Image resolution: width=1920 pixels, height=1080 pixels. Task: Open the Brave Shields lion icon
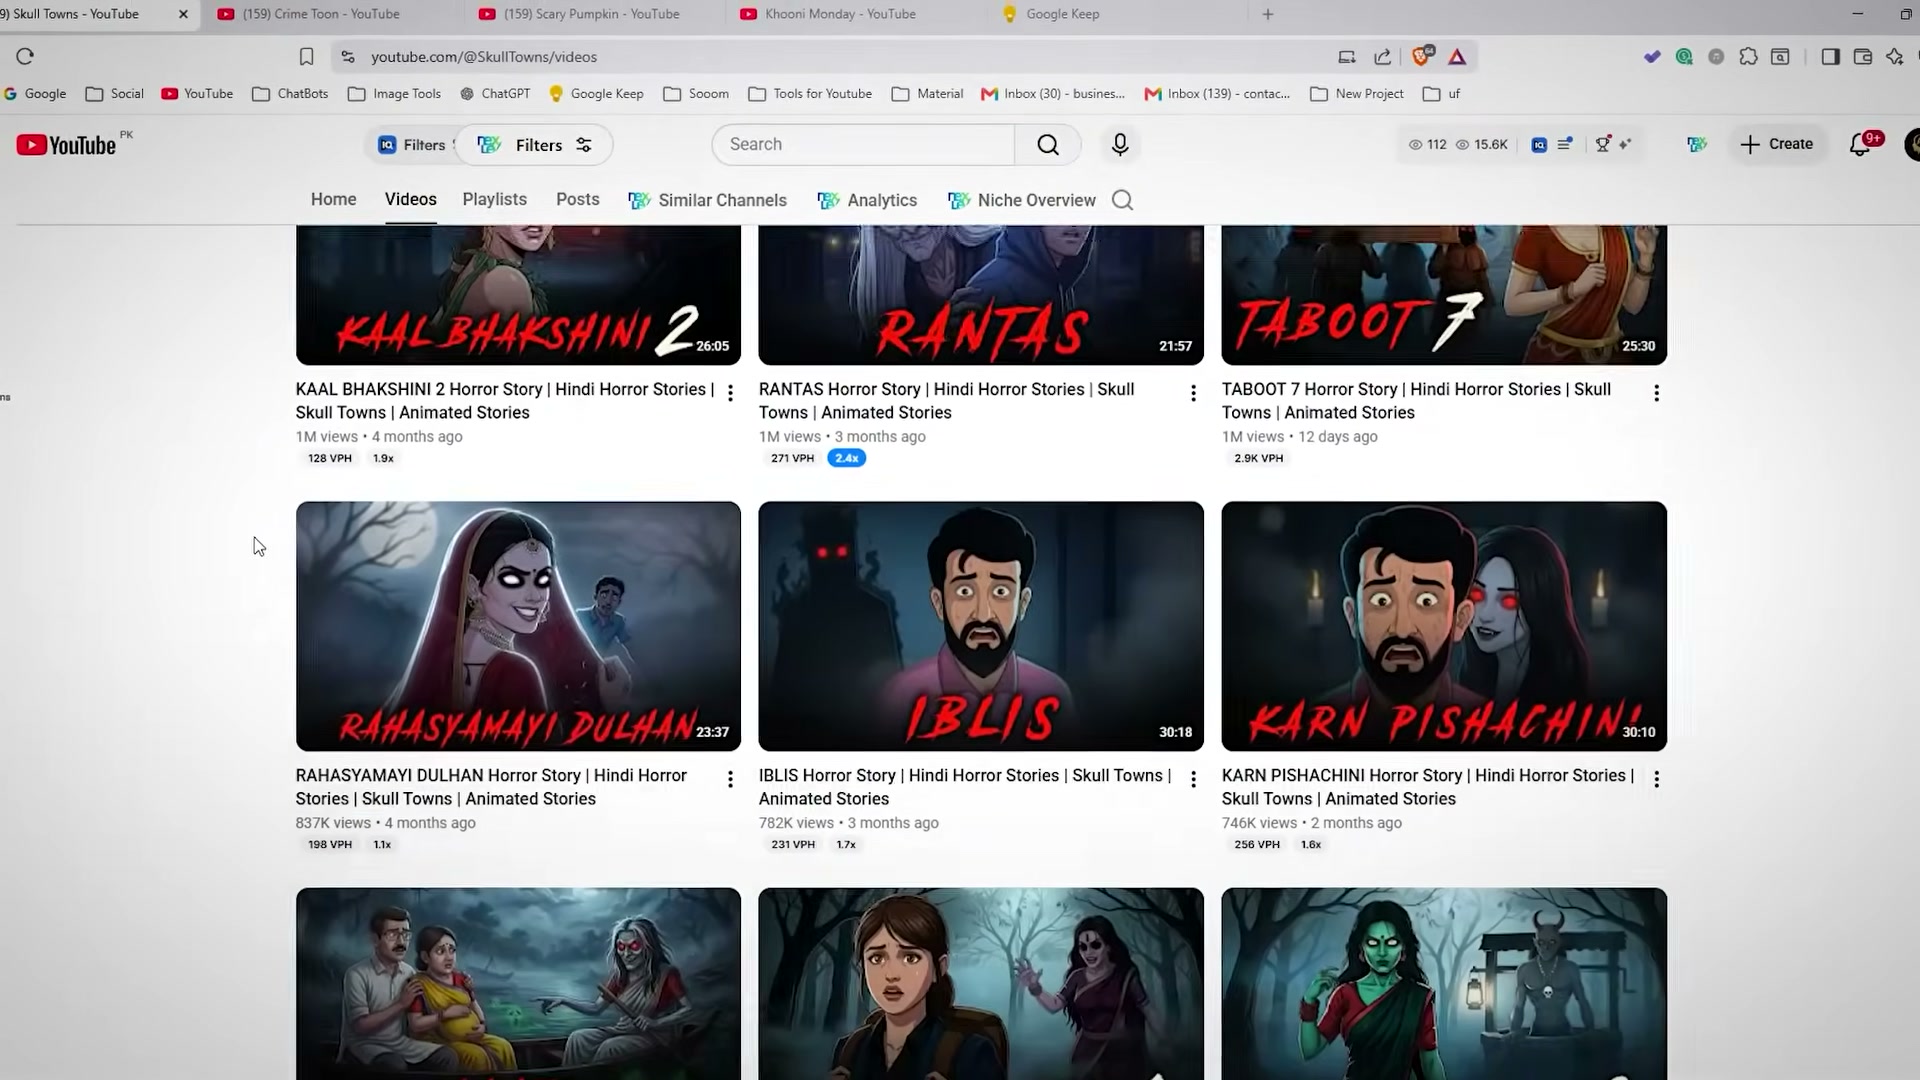point(1421,57)
